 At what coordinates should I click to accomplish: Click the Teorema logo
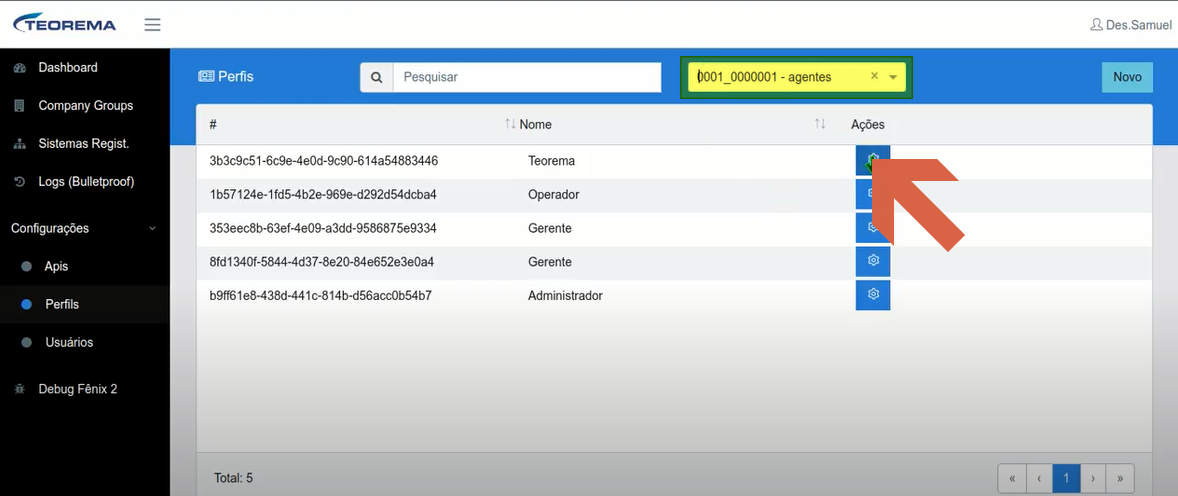65,24
